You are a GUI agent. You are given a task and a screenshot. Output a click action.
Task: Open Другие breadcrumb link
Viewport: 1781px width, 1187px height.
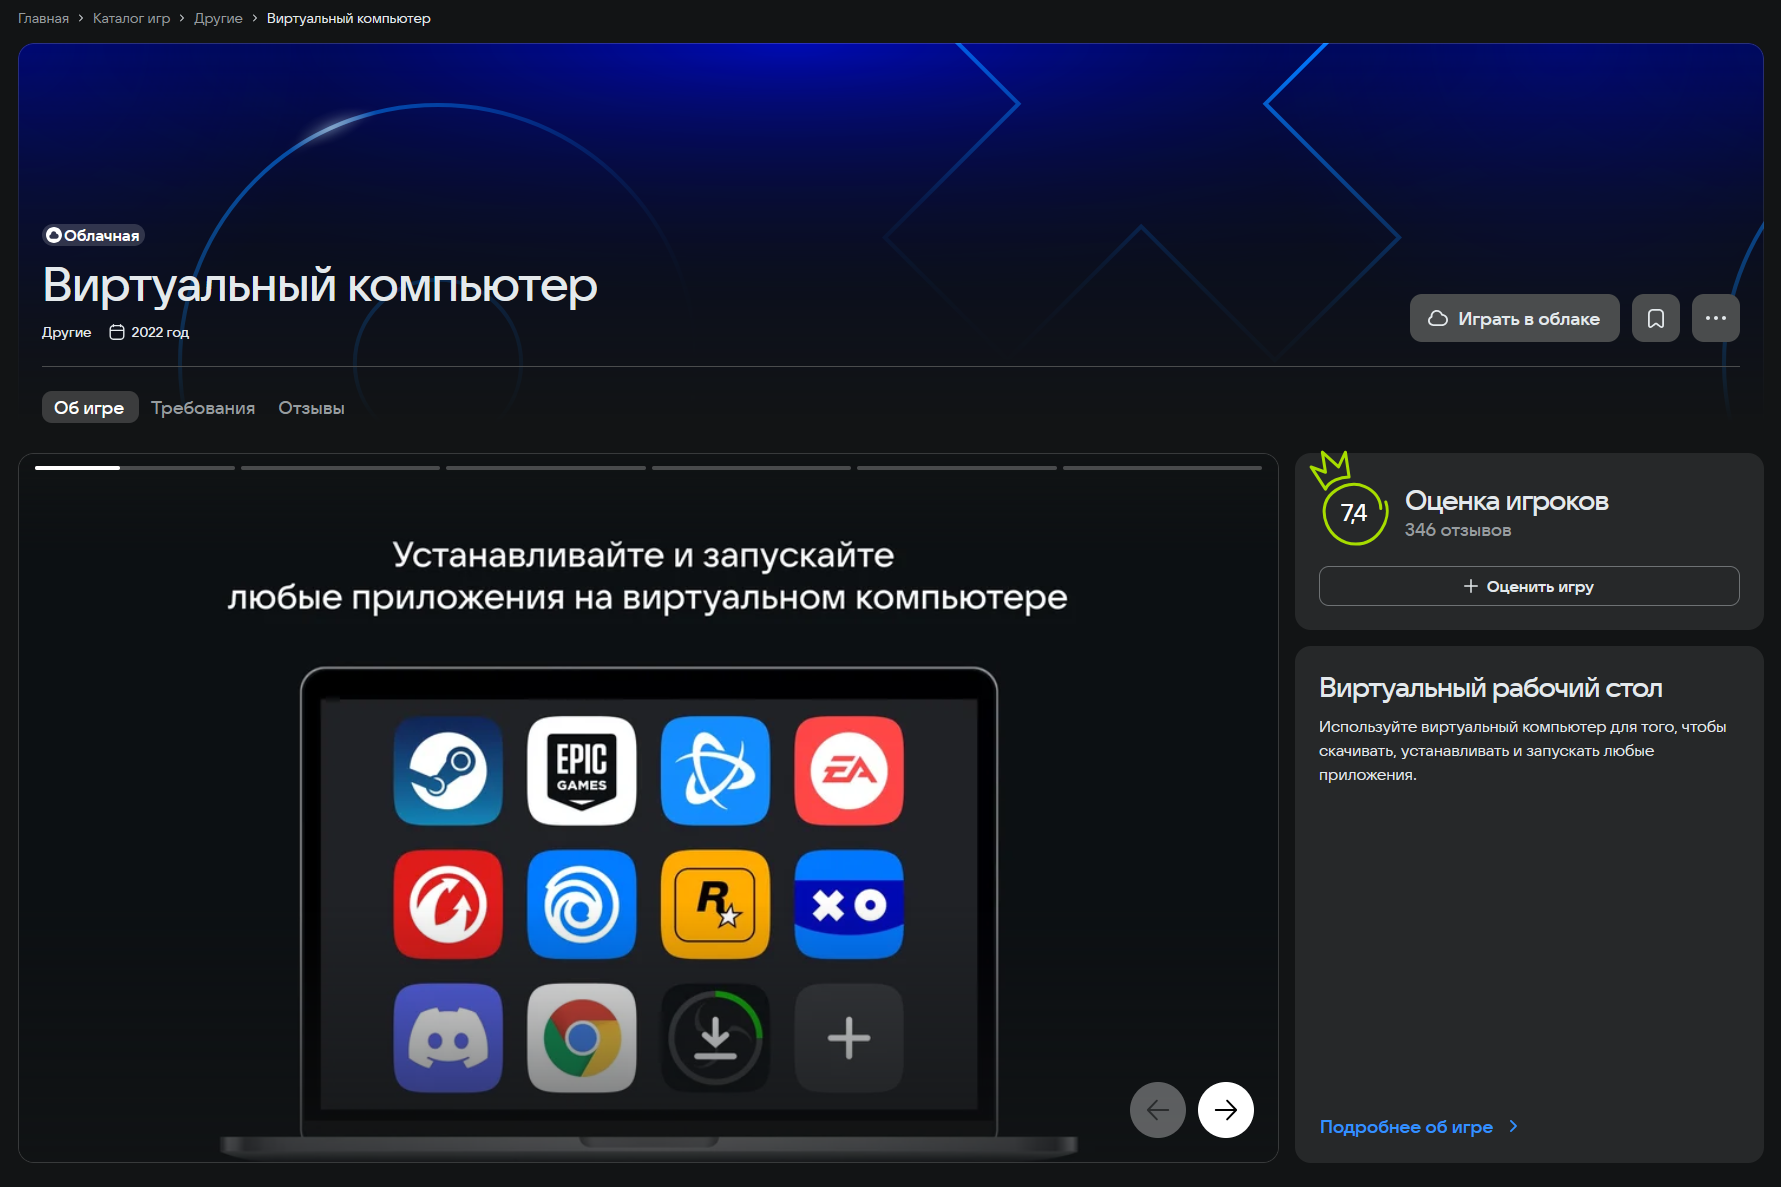click(x=218, y=18)
